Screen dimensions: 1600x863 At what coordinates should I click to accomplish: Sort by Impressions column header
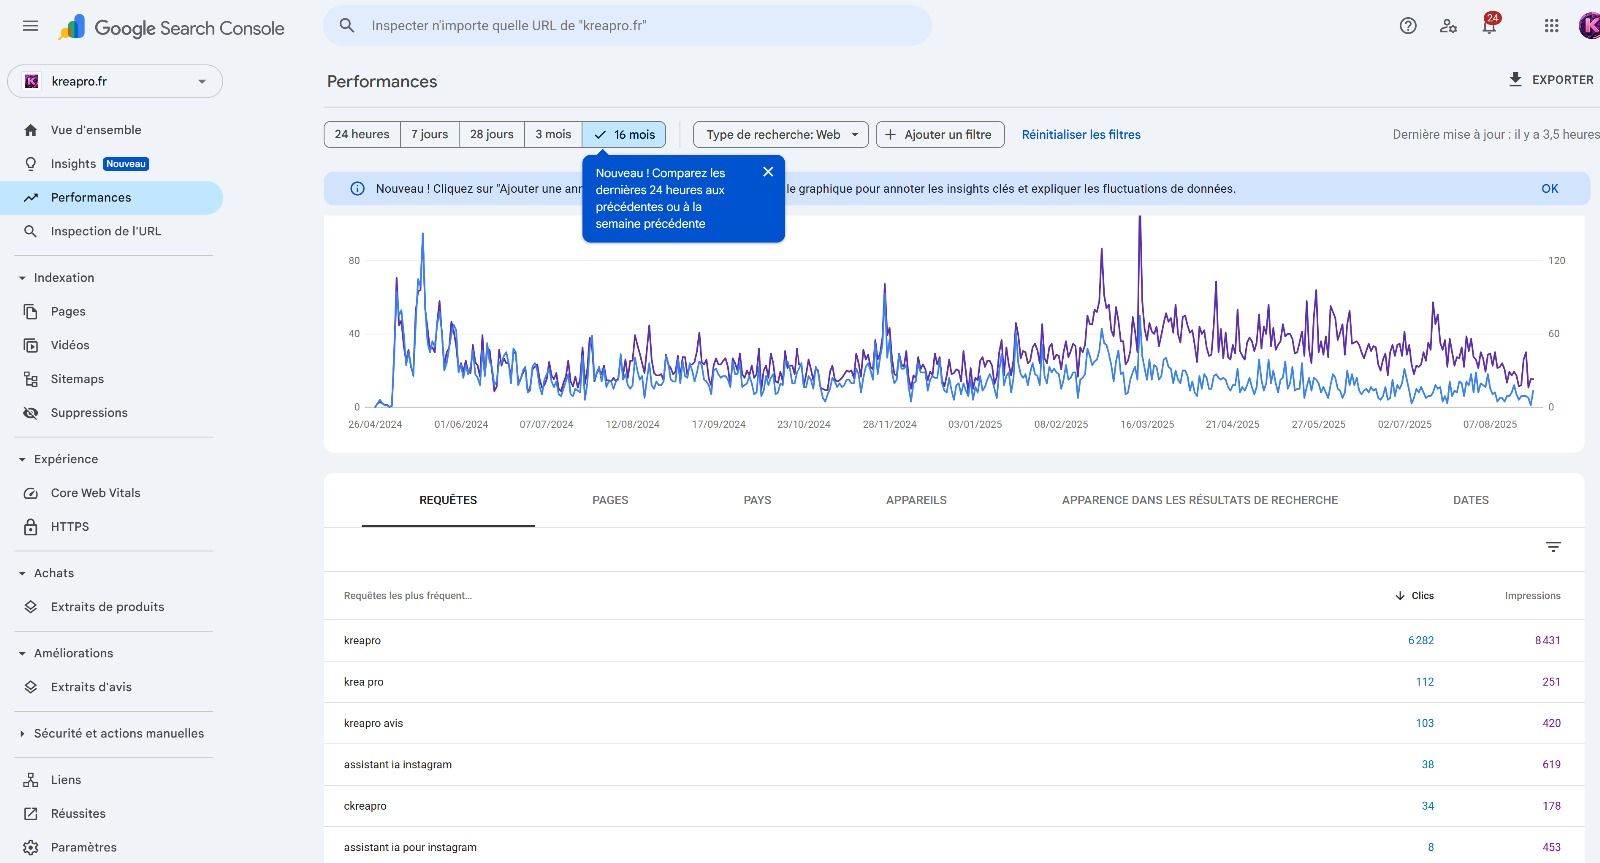[1532, 596]
